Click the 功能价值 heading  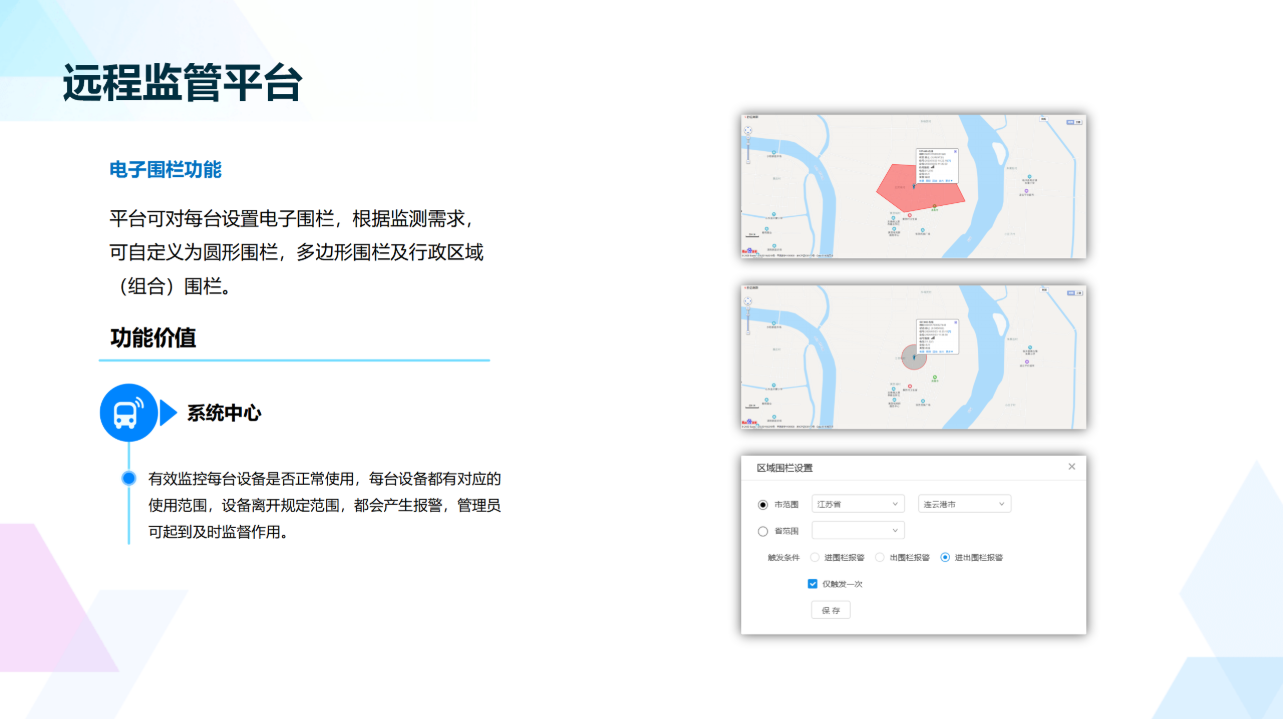click(x=153, y=337)
